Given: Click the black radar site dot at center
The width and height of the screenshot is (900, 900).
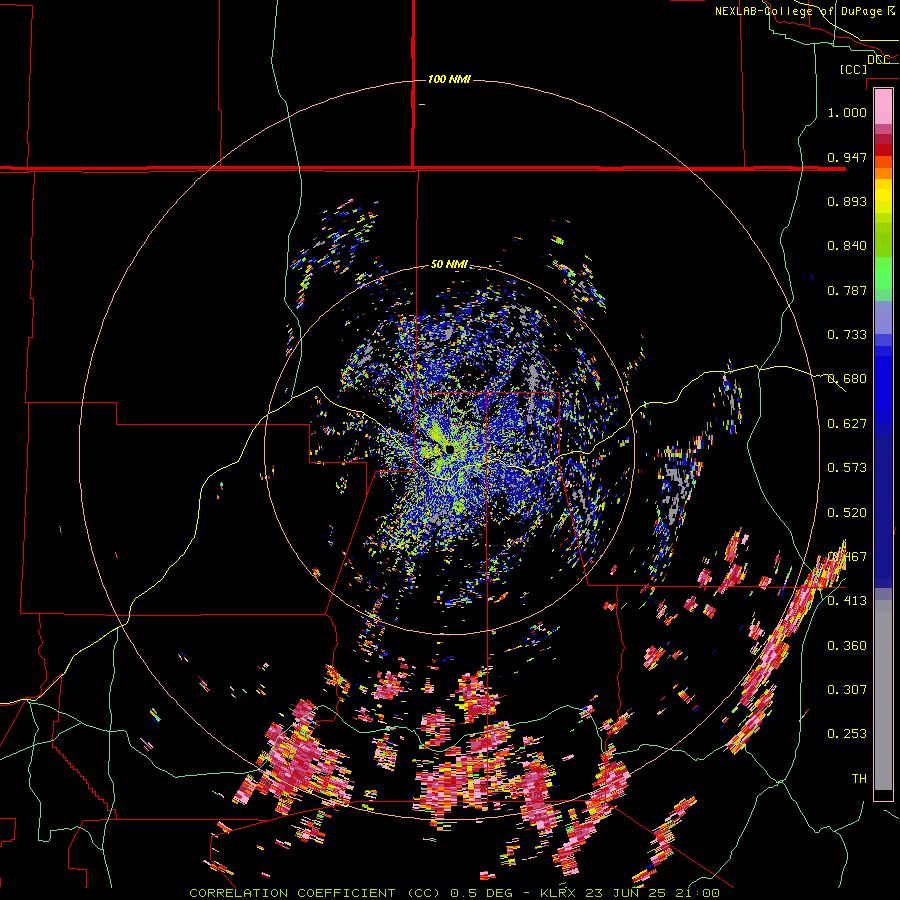Looking at the screenshot, I should point(449,449).
